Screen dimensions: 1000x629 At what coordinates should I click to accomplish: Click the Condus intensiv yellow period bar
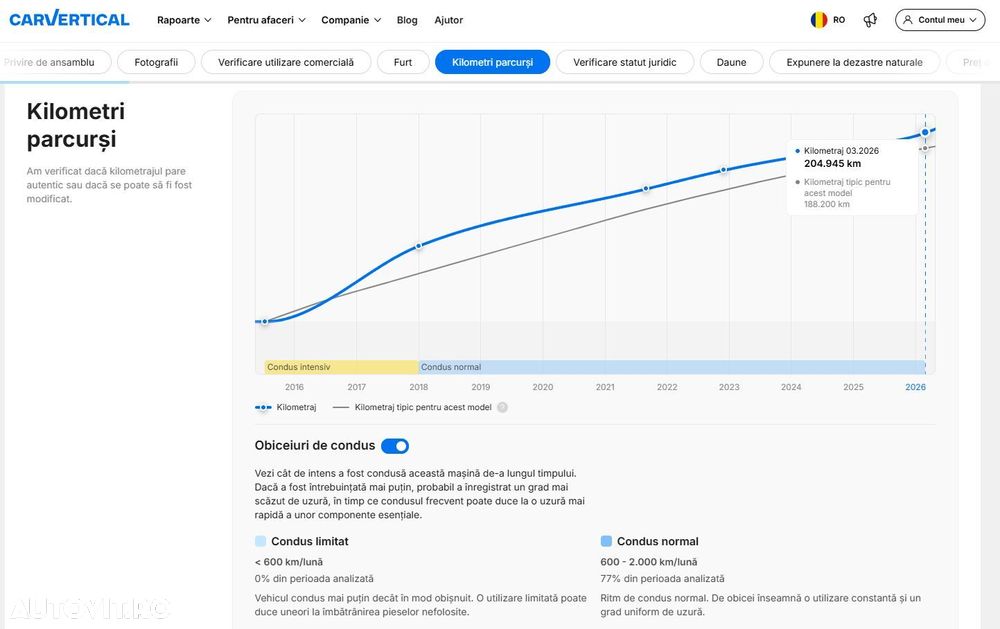coord(342,367)
